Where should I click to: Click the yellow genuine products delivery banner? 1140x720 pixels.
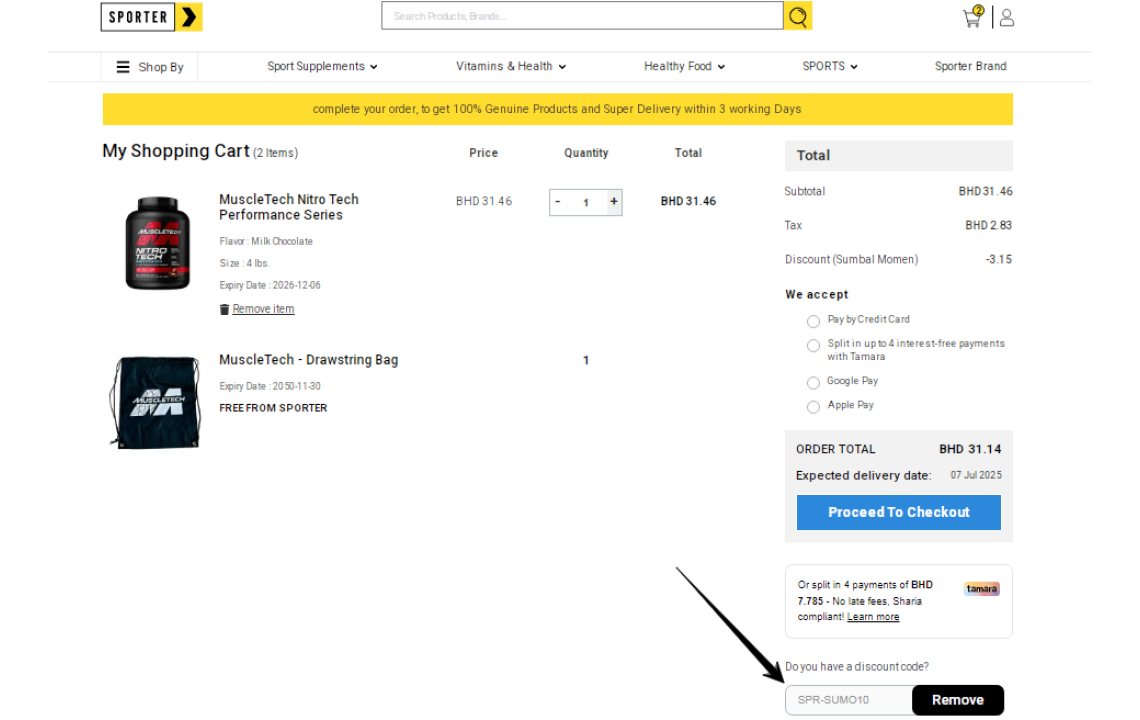557,109
